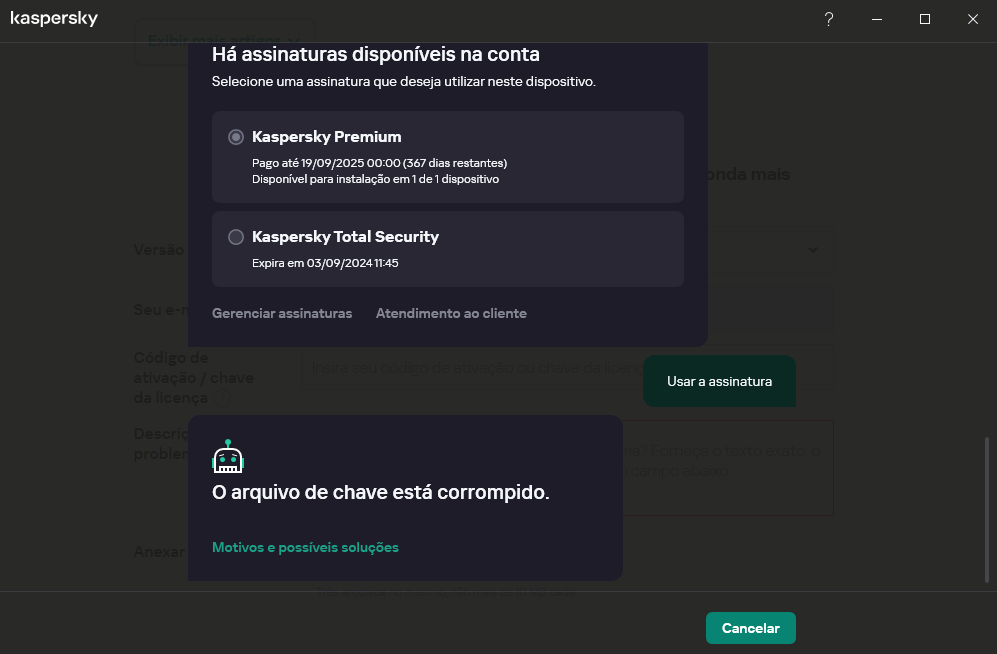
Task: Expand the version dropdown chevron
Action: coord(813,249)
